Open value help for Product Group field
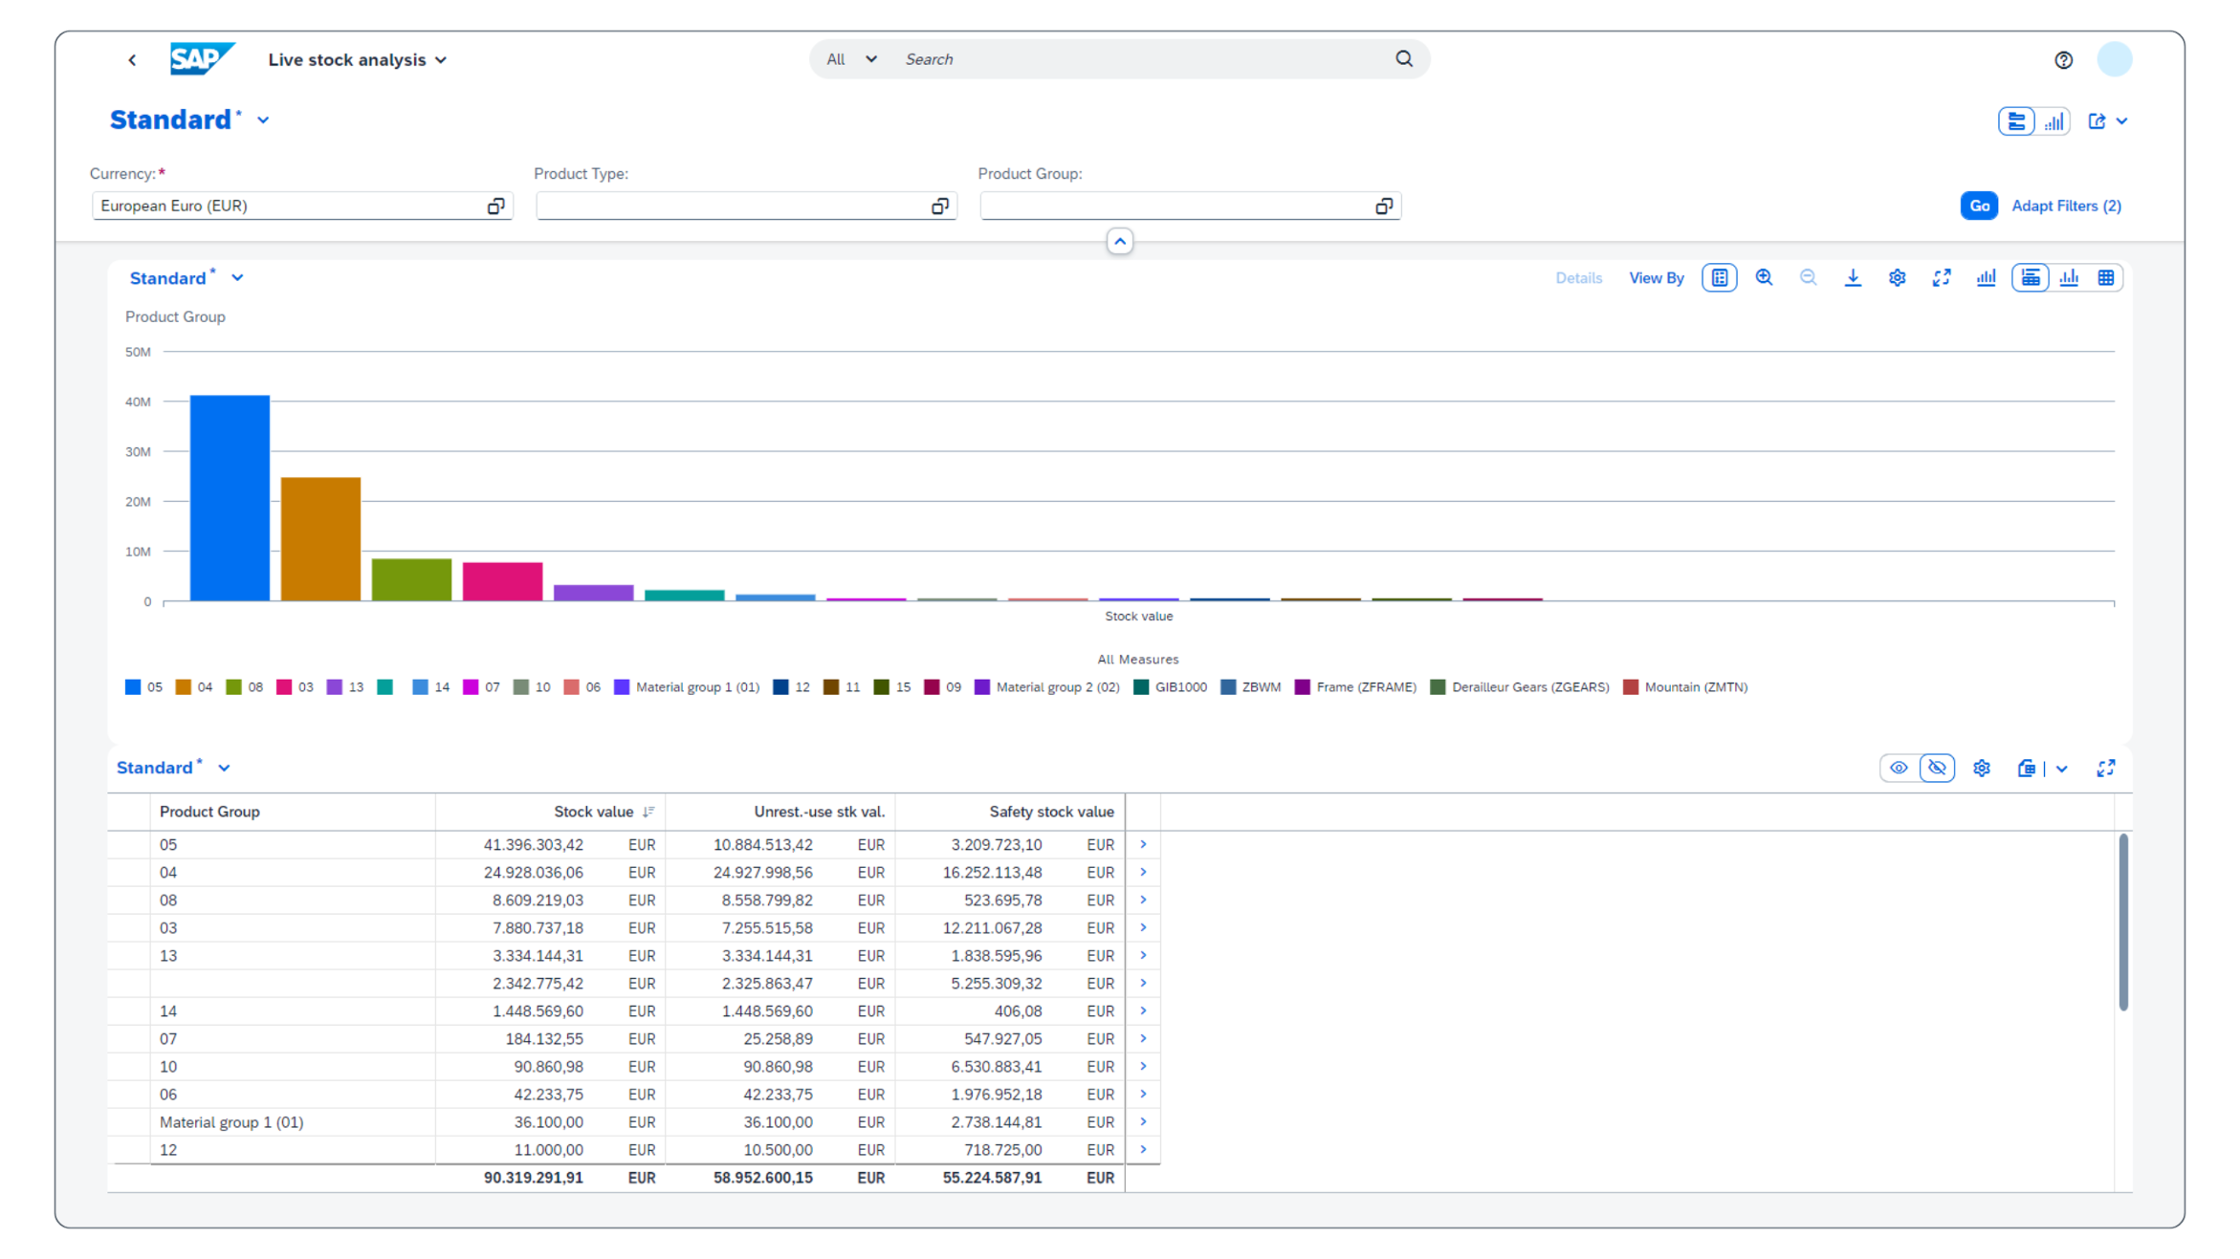The width and height of the screenshot is (2240, 1259). tap(1384, 206)
